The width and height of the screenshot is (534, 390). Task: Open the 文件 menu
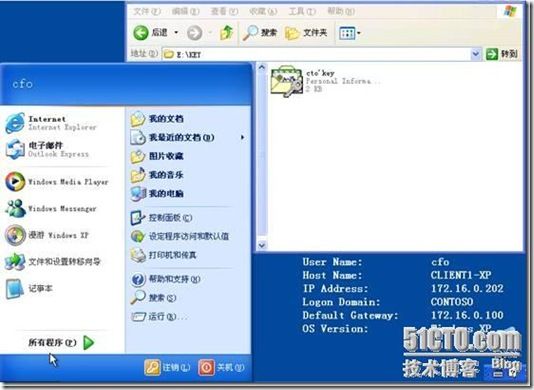pos(146,12)
